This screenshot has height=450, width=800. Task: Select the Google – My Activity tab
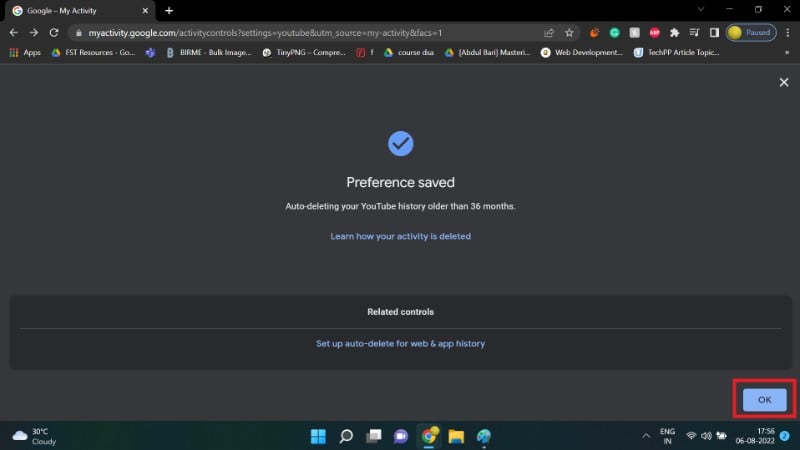click(79, 11)
